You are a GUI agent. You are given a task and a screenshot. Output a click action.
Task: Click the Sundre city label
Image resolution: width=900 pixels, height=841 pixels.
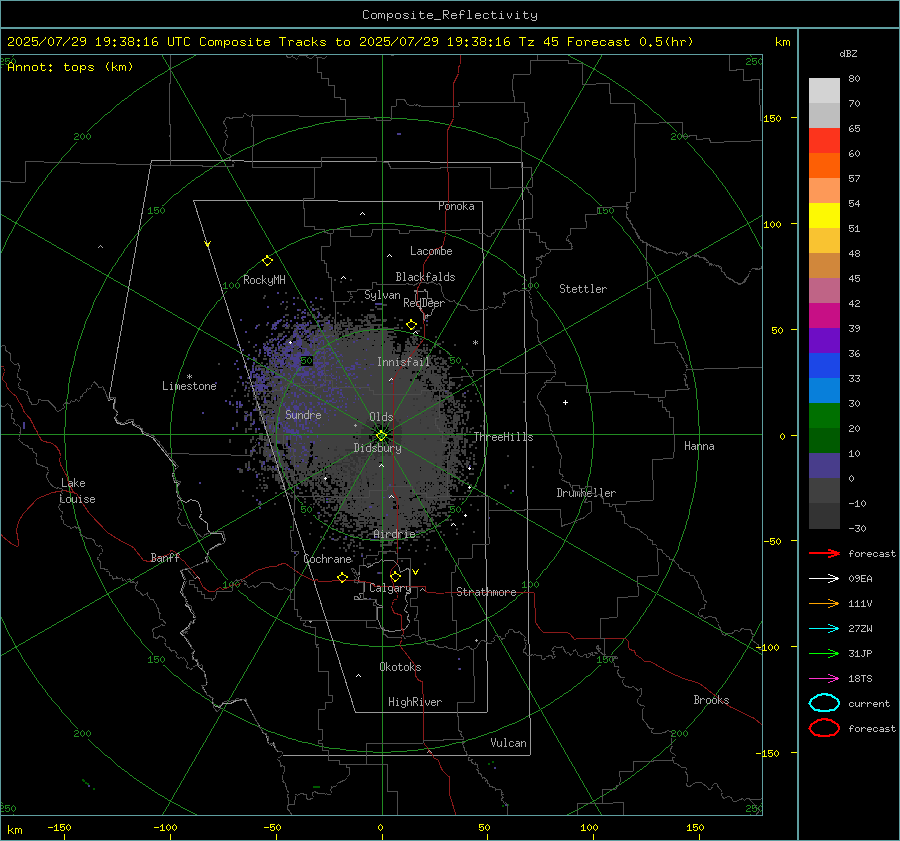pyautogui.click(x=303, y=414)
